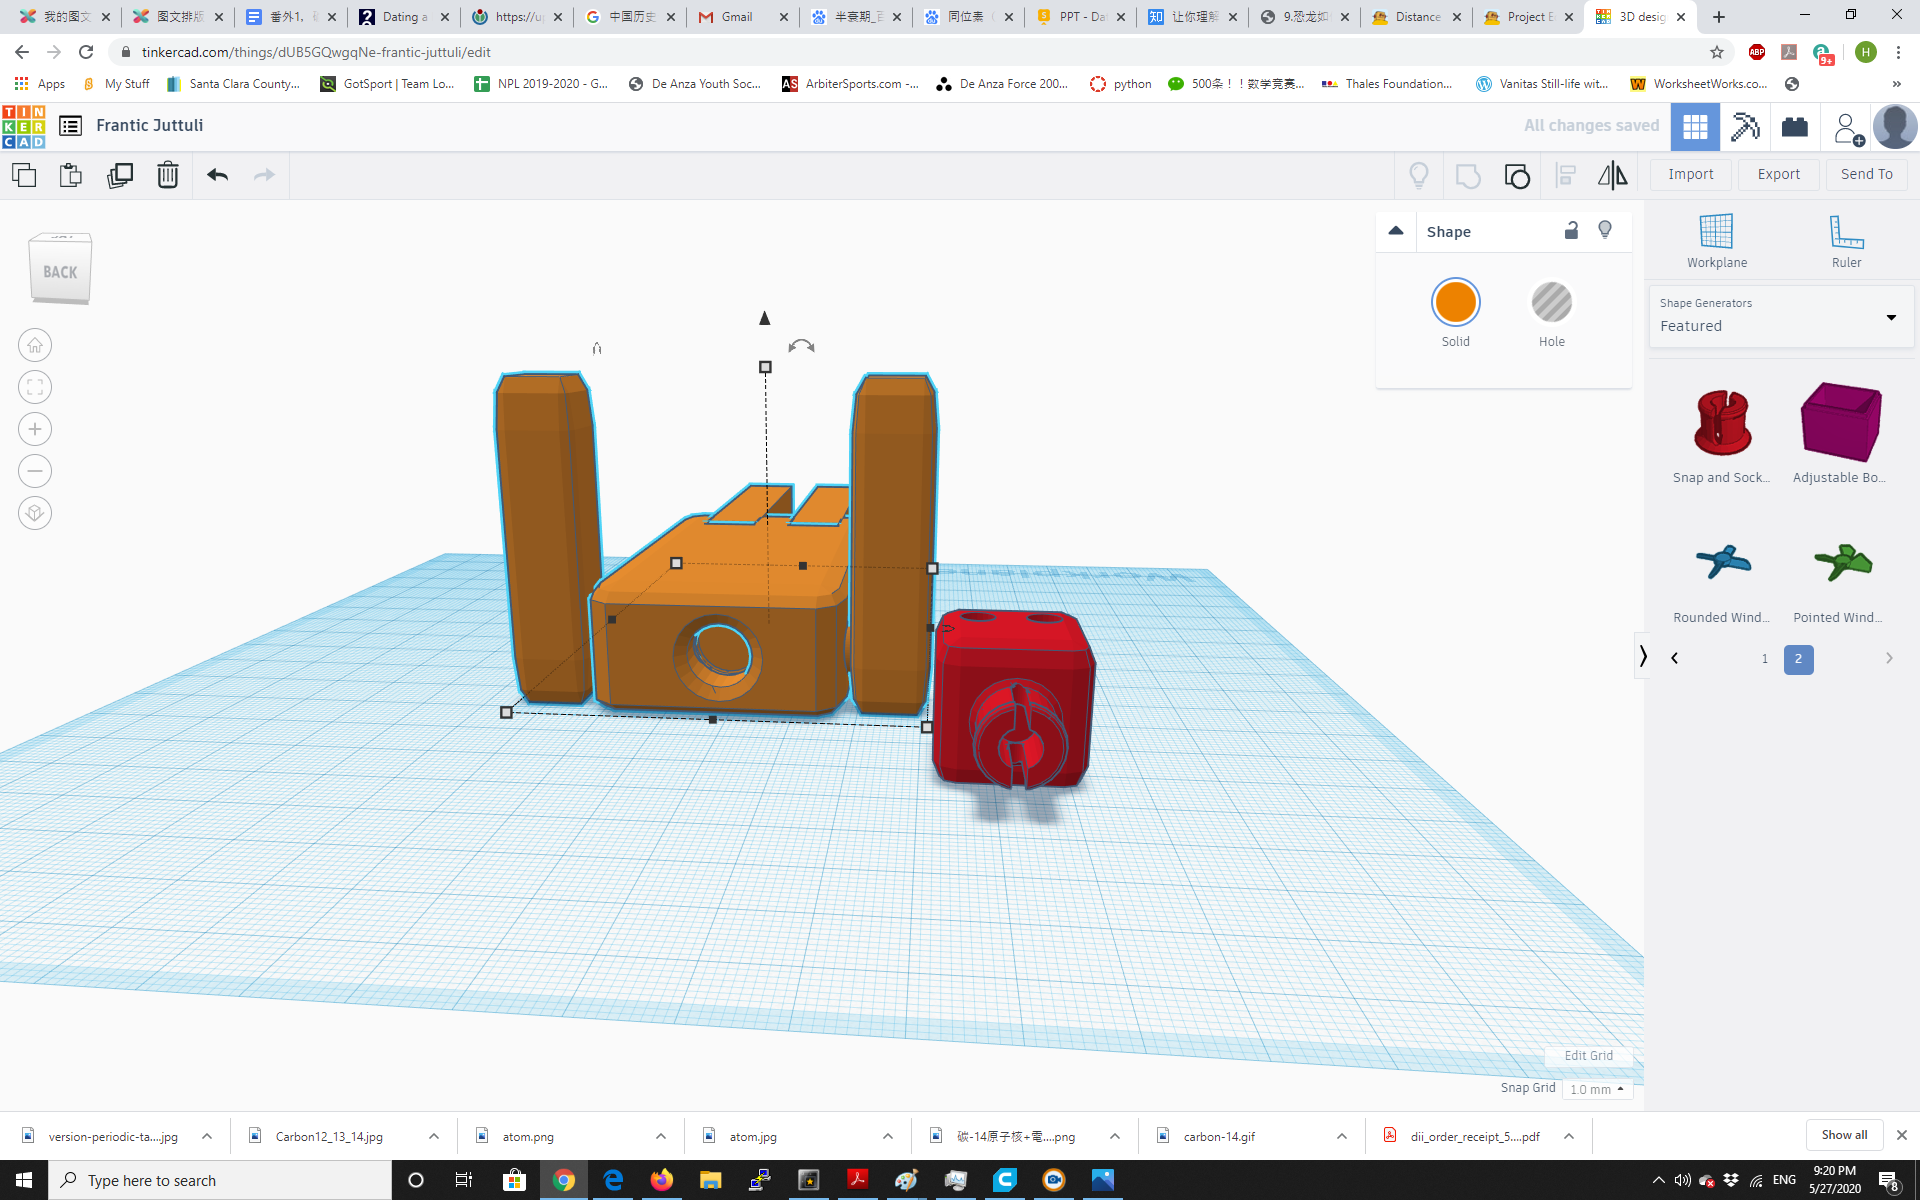Screen dimensions: 1920x1200
Task: Go to next shapes page arrow
Action: click(1889, 658)
